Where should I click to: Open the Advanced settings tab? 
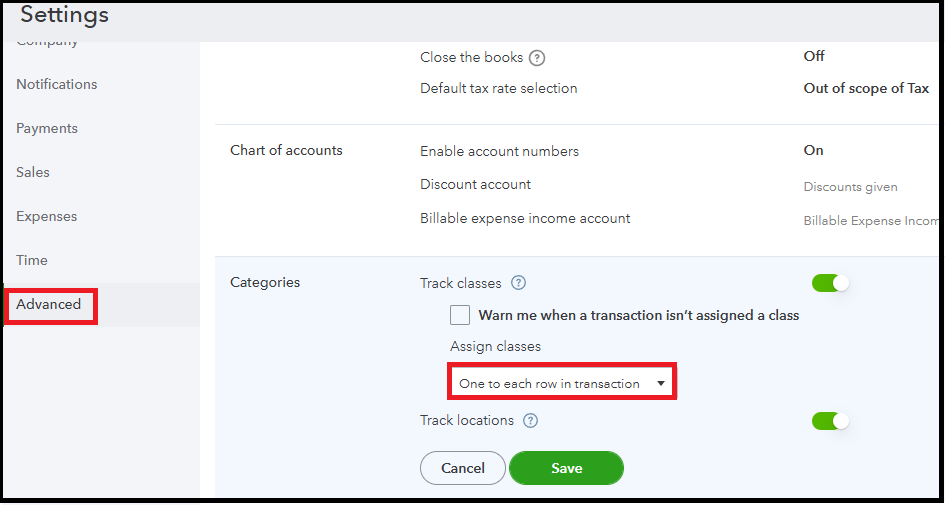(x=49, y=304)
